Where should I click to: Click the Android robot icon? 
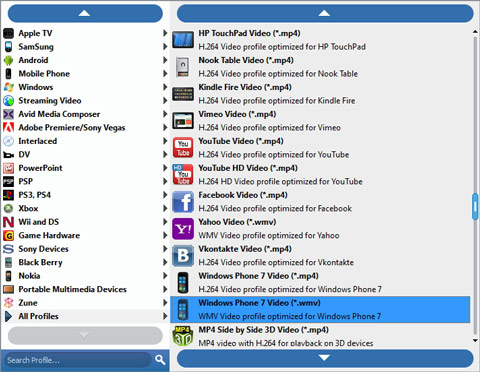(8, 60)
